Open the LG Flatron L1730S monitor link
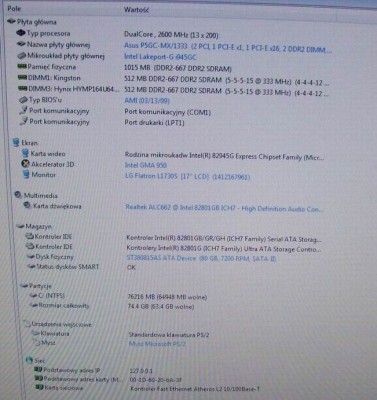Image resolution: width=377 pixels, height=400 pixels. click(187, 176)
